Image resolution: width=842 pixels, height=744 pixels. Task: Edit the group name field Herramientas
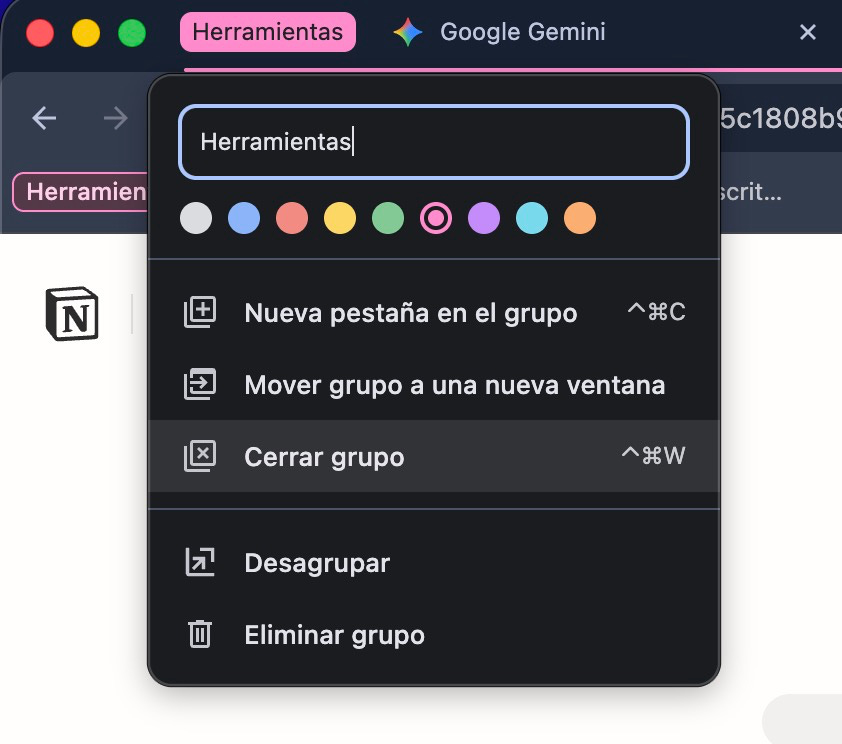point(434,142)
